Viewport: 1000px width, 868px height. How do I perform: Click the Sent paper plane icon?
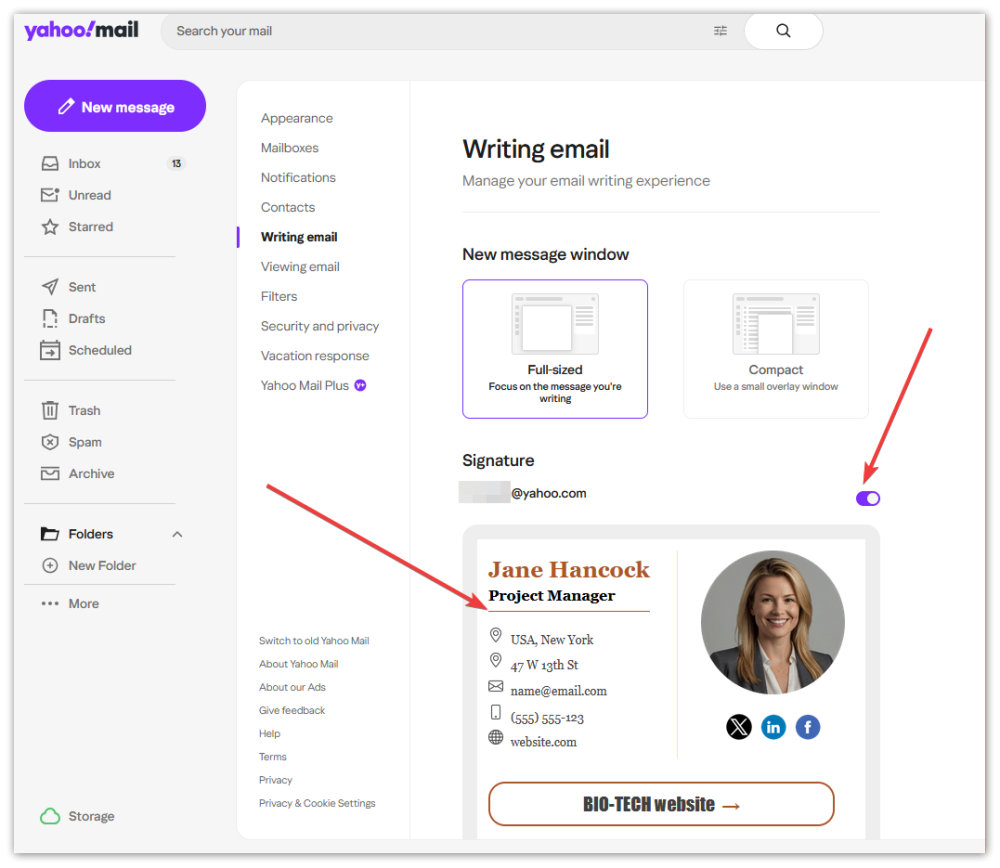coord(50,287)
